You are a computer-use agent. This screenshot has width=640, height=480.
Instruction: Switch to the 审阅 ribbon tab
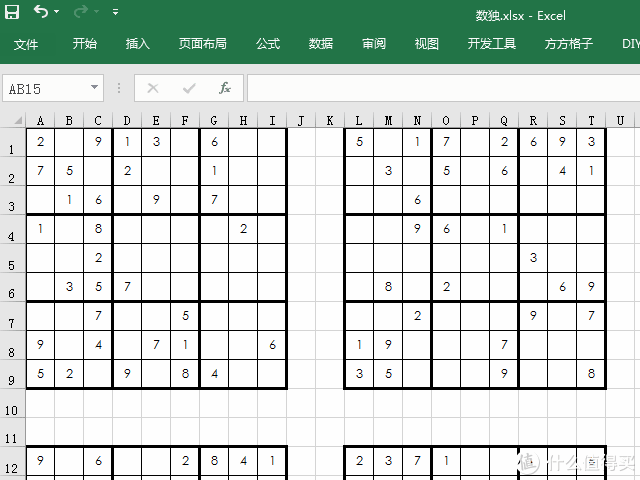(374, 43)
